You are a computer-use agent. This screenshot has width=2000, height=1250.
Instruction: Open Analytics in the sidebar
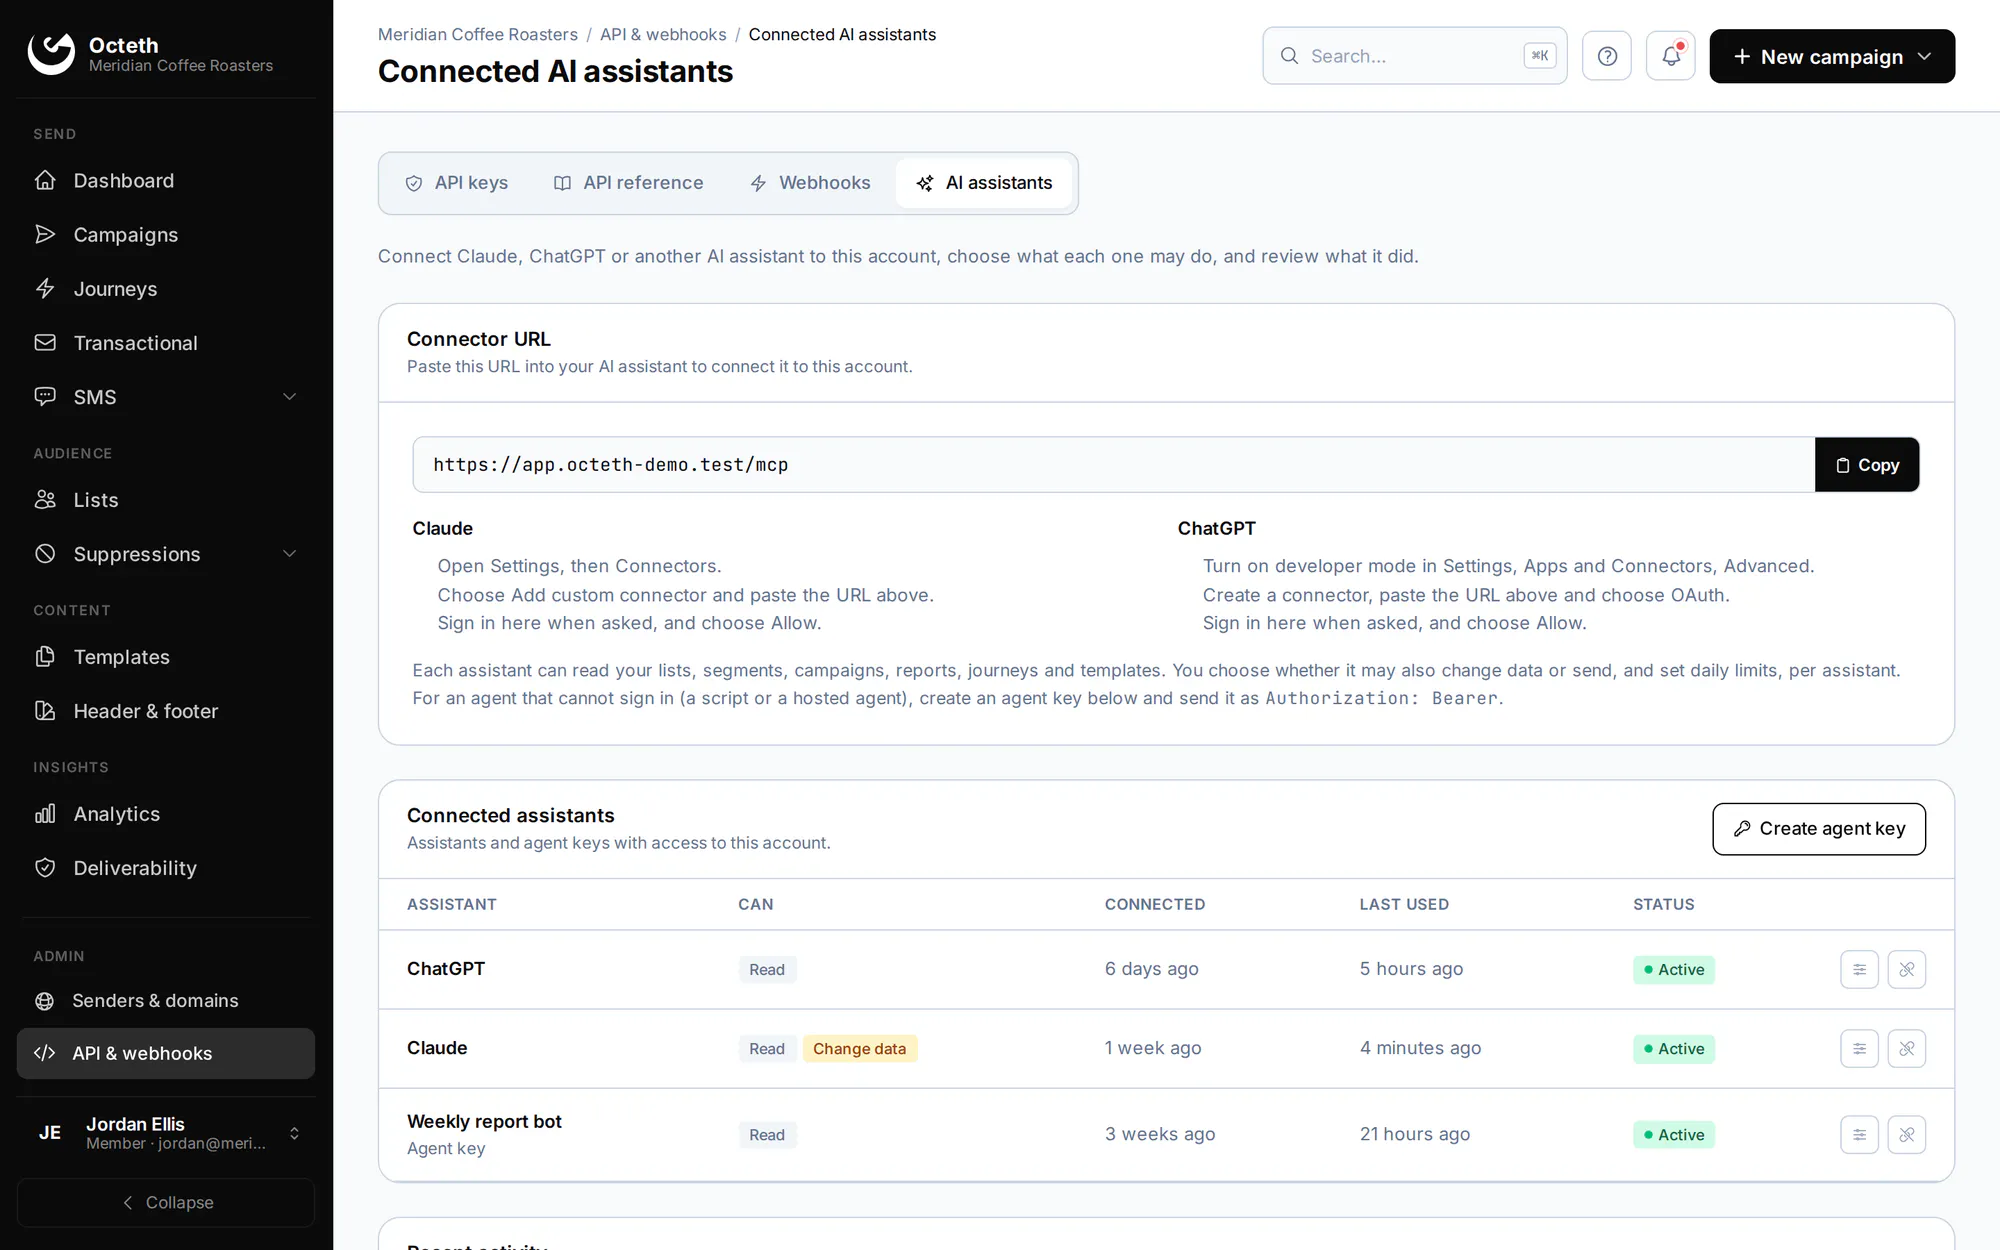point(166,814)
